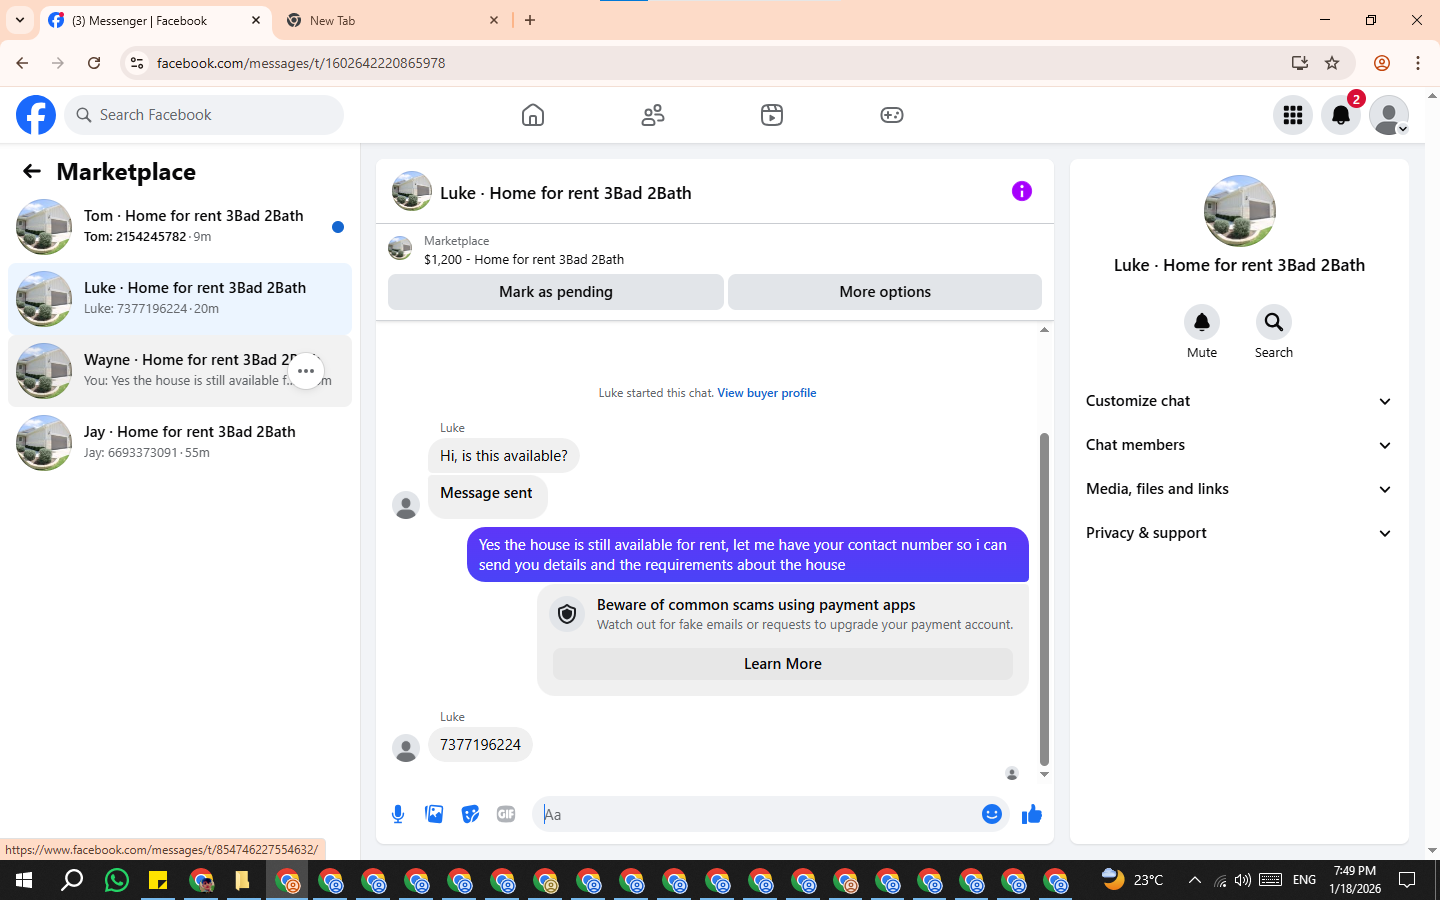This screenshot has width=1440, height=900.
Task: Click chat scroll down arrow
Action: pyautogui.click(x=1044, y=774)
